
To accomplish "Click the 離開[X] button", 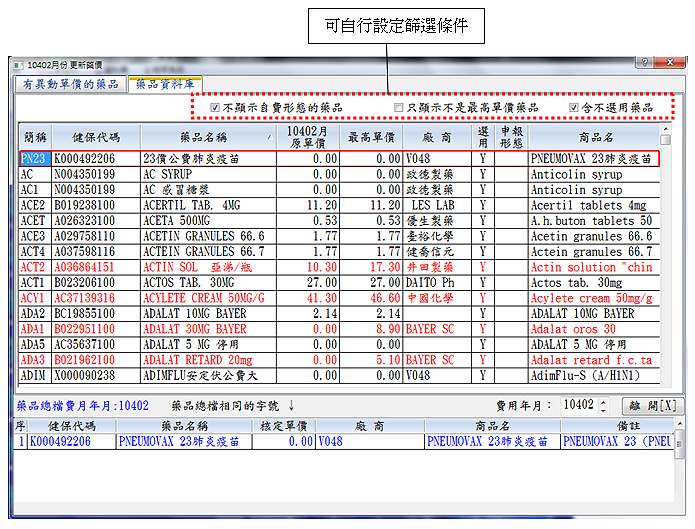I will [652, 406].
